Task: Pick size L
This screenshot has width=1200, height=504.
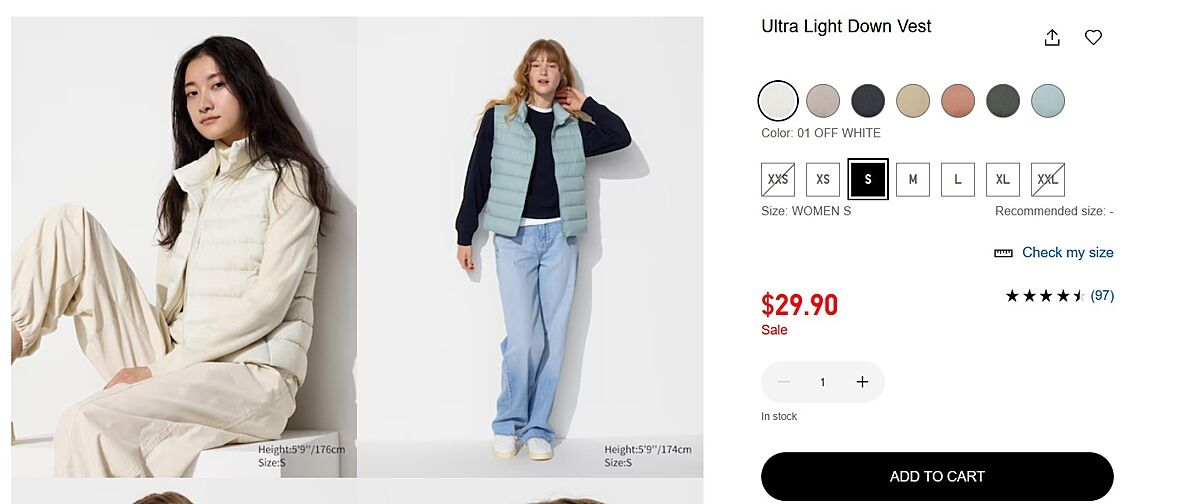Action: [958, 180]
